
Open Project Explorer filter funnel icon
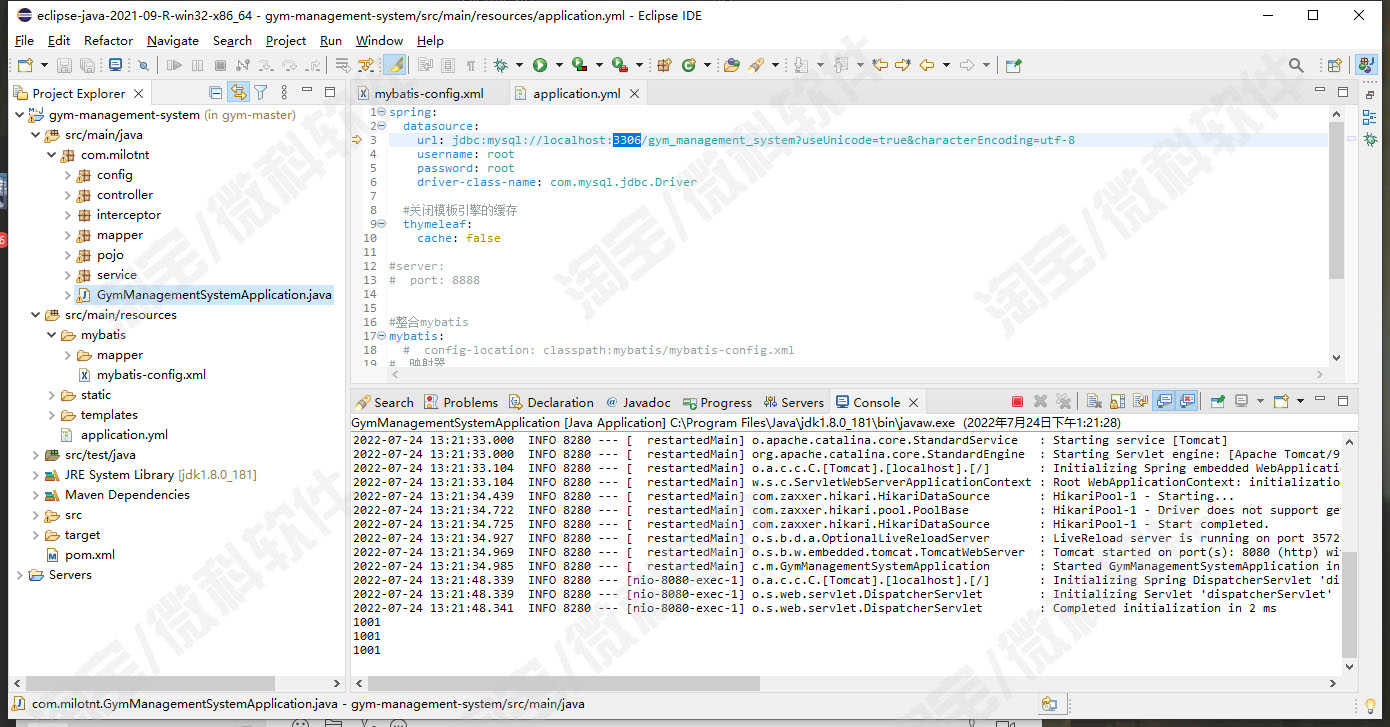261,92
